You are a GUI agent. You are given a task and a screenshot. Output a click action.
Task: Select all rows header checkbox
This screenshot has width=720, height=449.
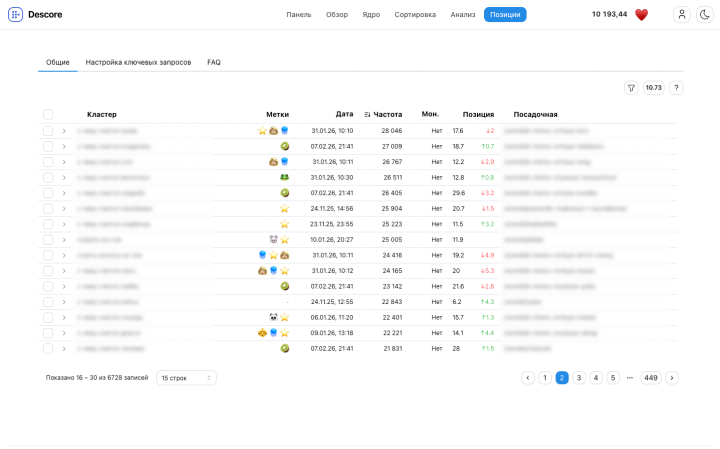48,115
